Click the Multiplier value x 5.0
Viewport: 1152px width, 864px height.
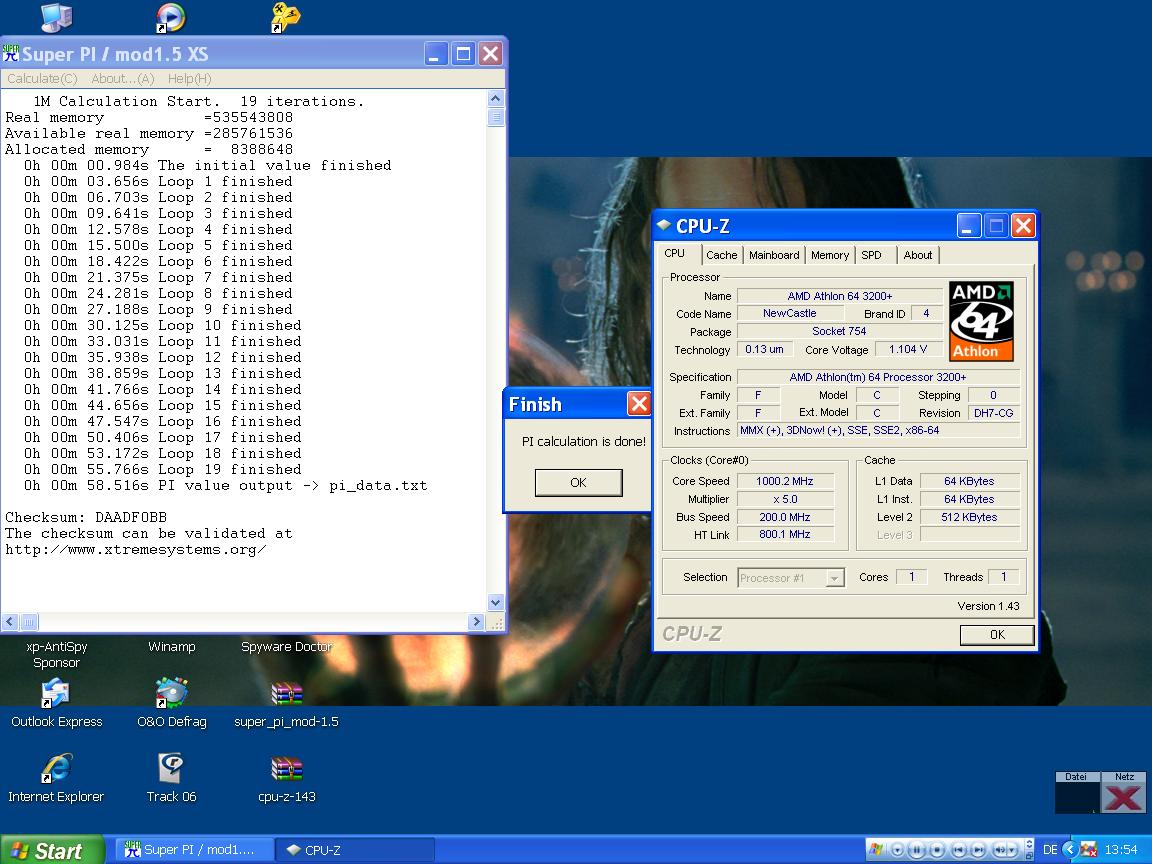point(785,499)
